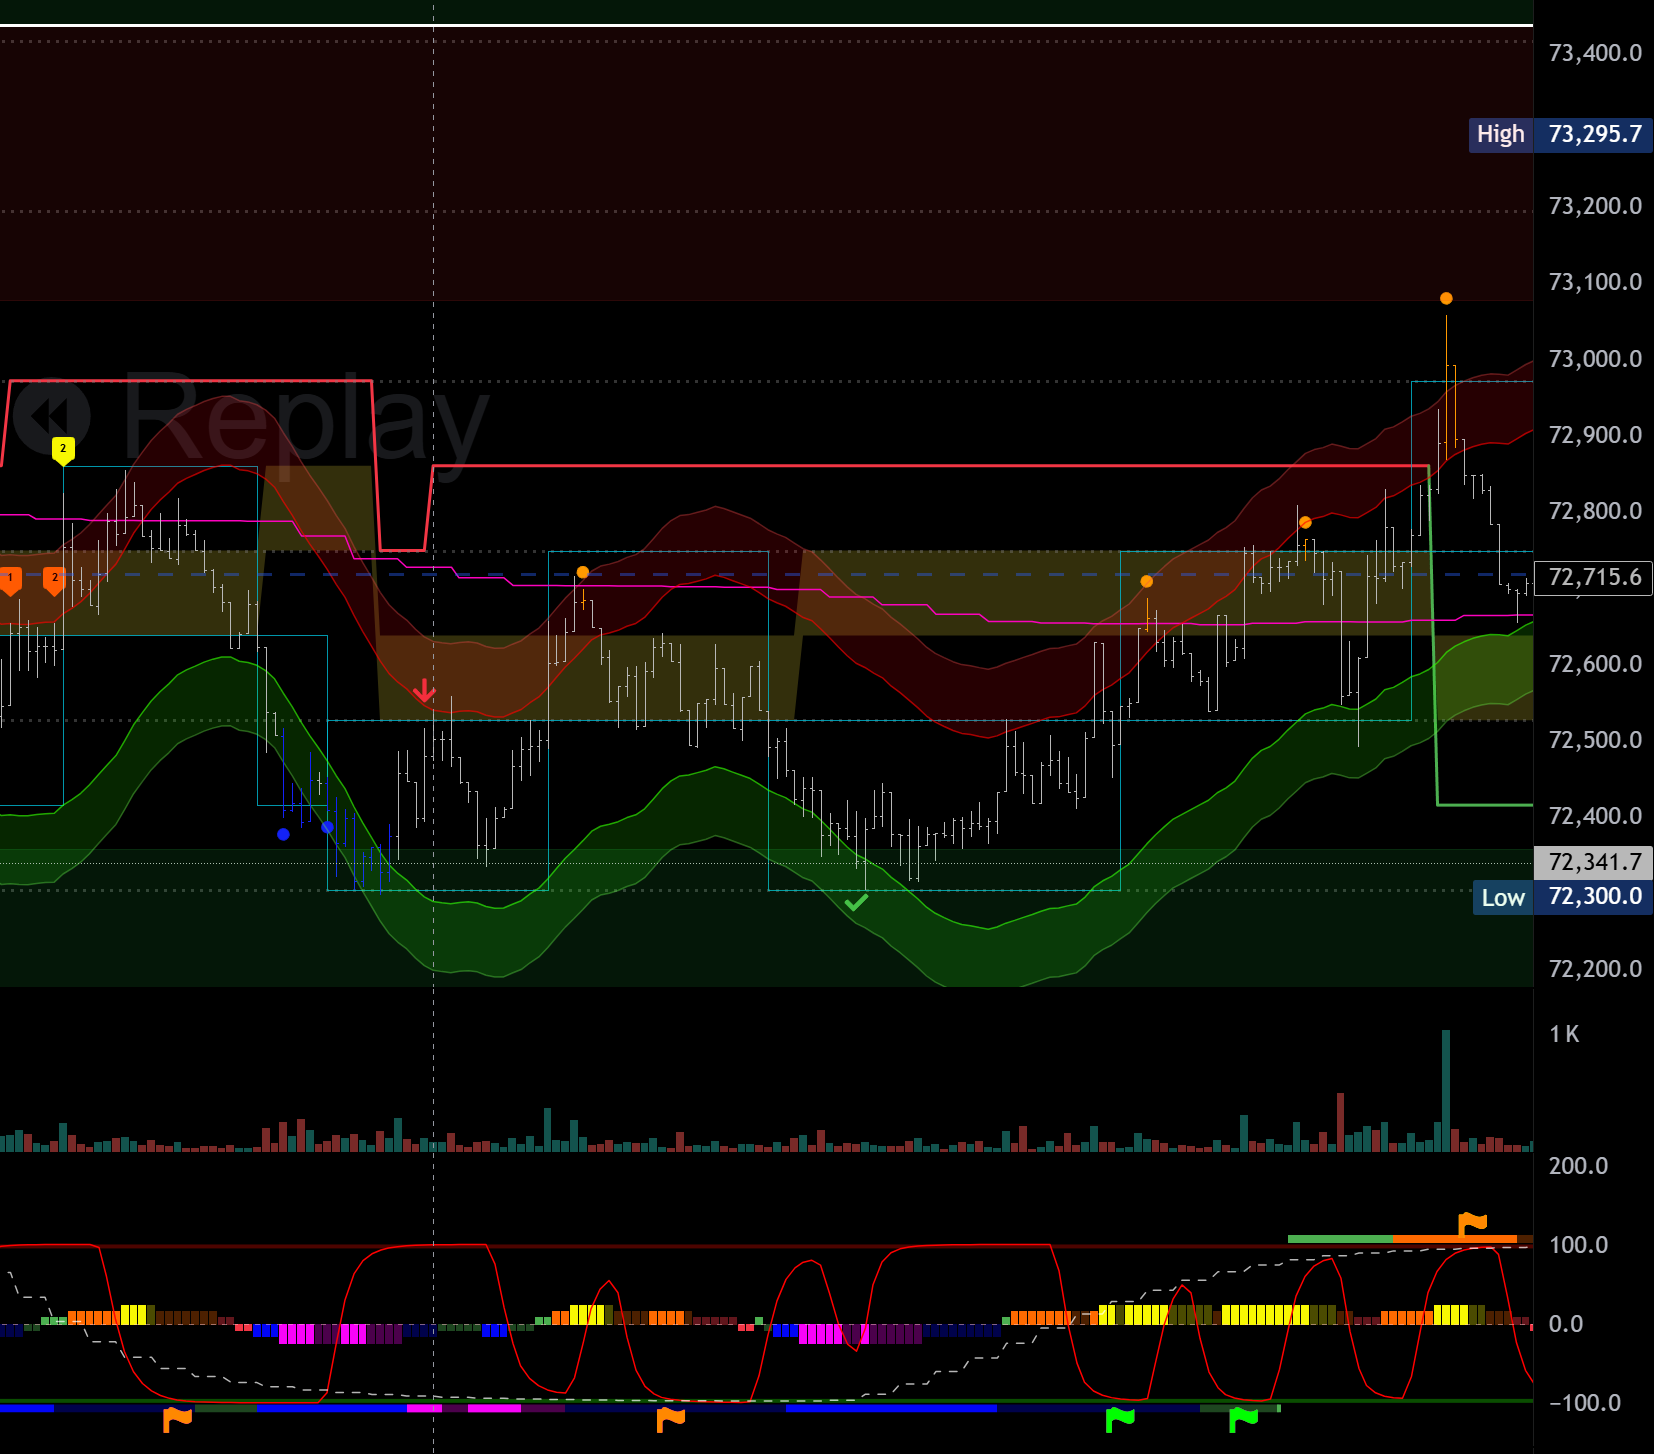Image resolution: width=1654 pixels, height=1454 pixels.
Task: Select the left green flag at bottom
Action: point(1120,1418)
